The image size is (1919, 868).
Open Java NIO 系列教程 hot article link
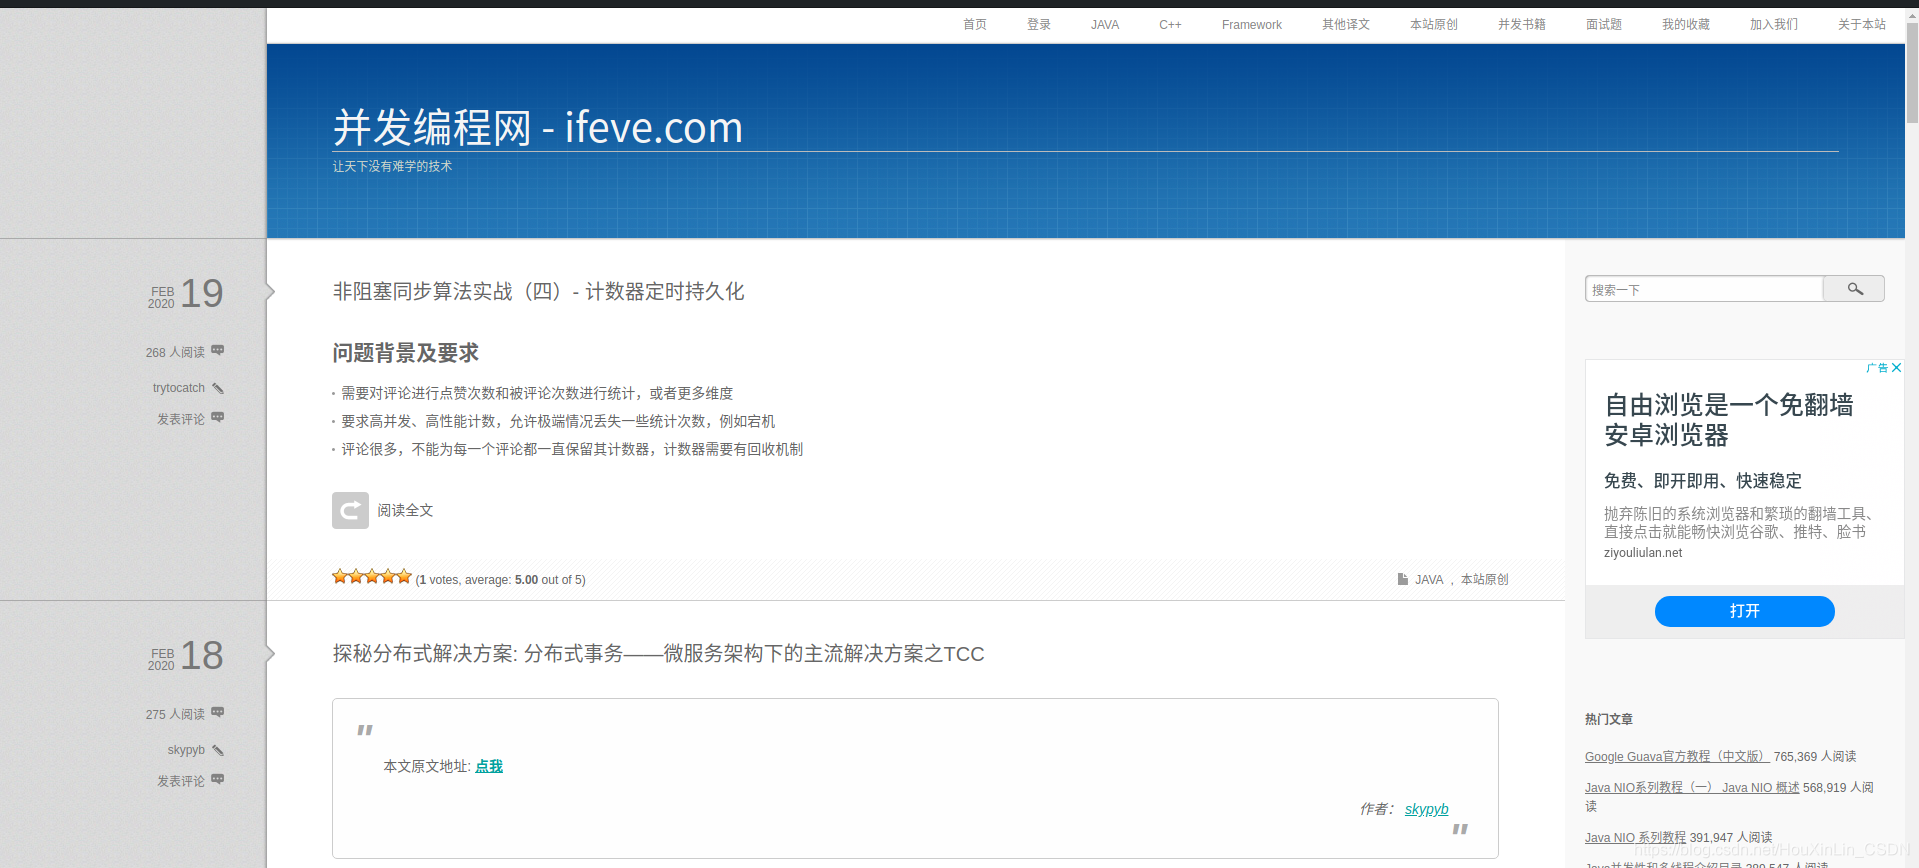pyautogui.click(x=1635, y=838)
